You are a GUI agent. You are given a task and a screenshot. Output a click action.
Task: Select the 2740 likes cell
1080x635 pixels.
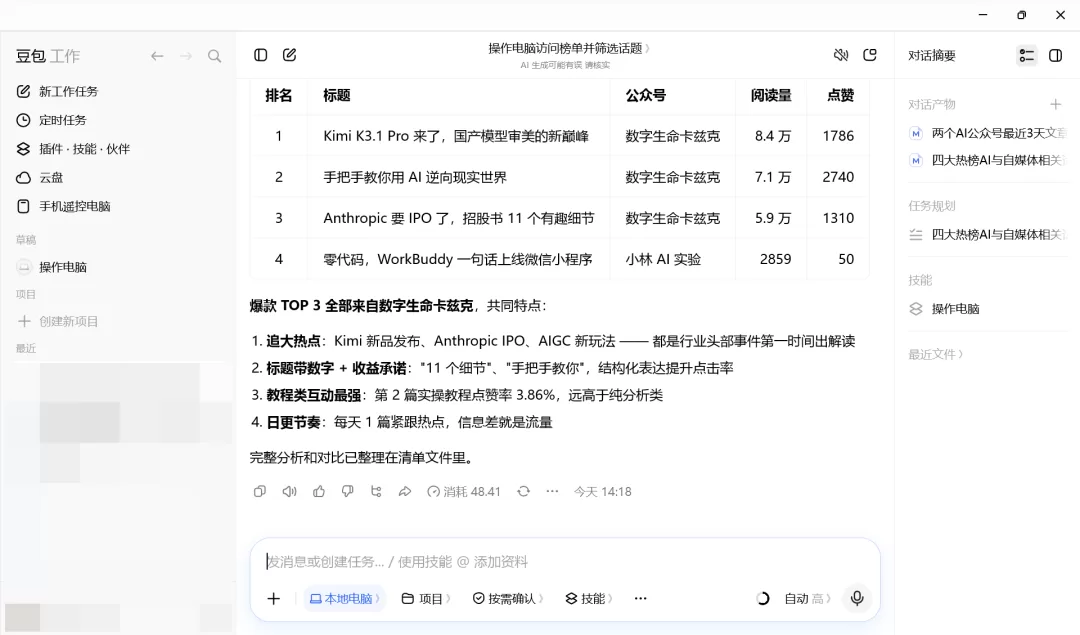(x=838, y=177)
